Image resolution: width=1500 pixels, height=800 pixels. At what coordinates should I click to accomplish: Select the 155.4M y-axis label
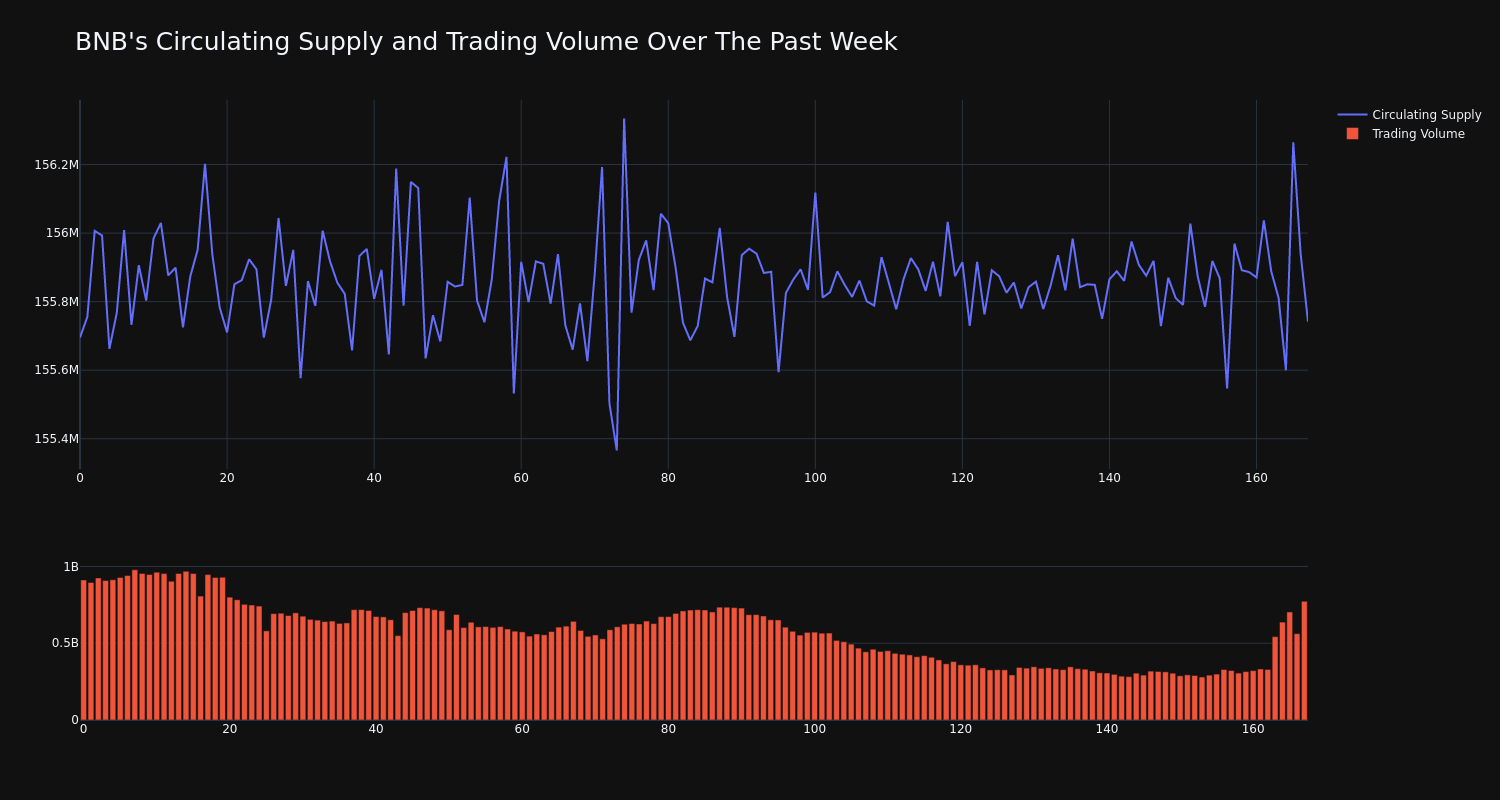[56, 439]
